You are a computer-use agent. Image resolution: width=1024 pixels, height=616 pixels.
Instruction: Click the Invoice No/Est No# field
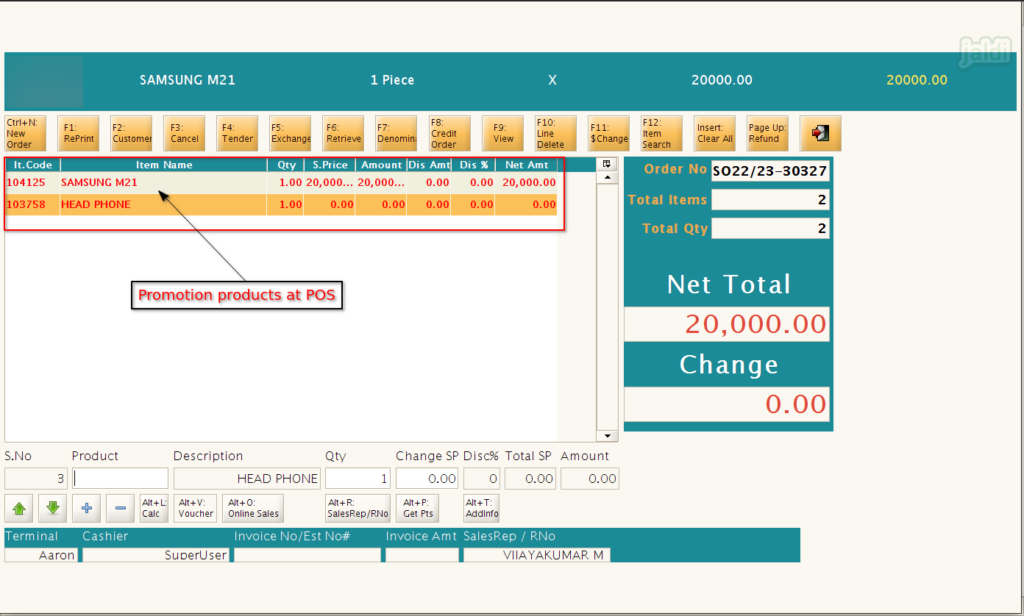(307, 555)
